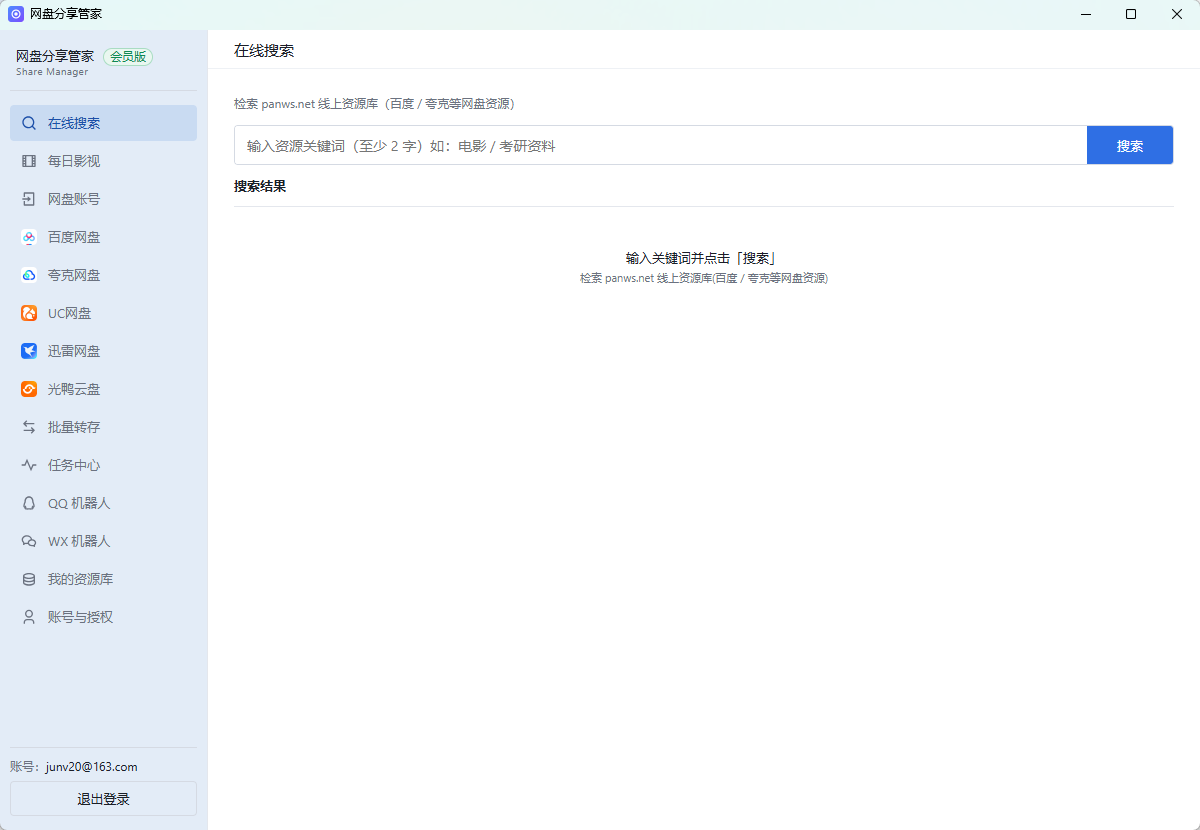Click the 搜索结果 heading
The width and height of the screenshot is (1200, 830).
click(260, 186)
